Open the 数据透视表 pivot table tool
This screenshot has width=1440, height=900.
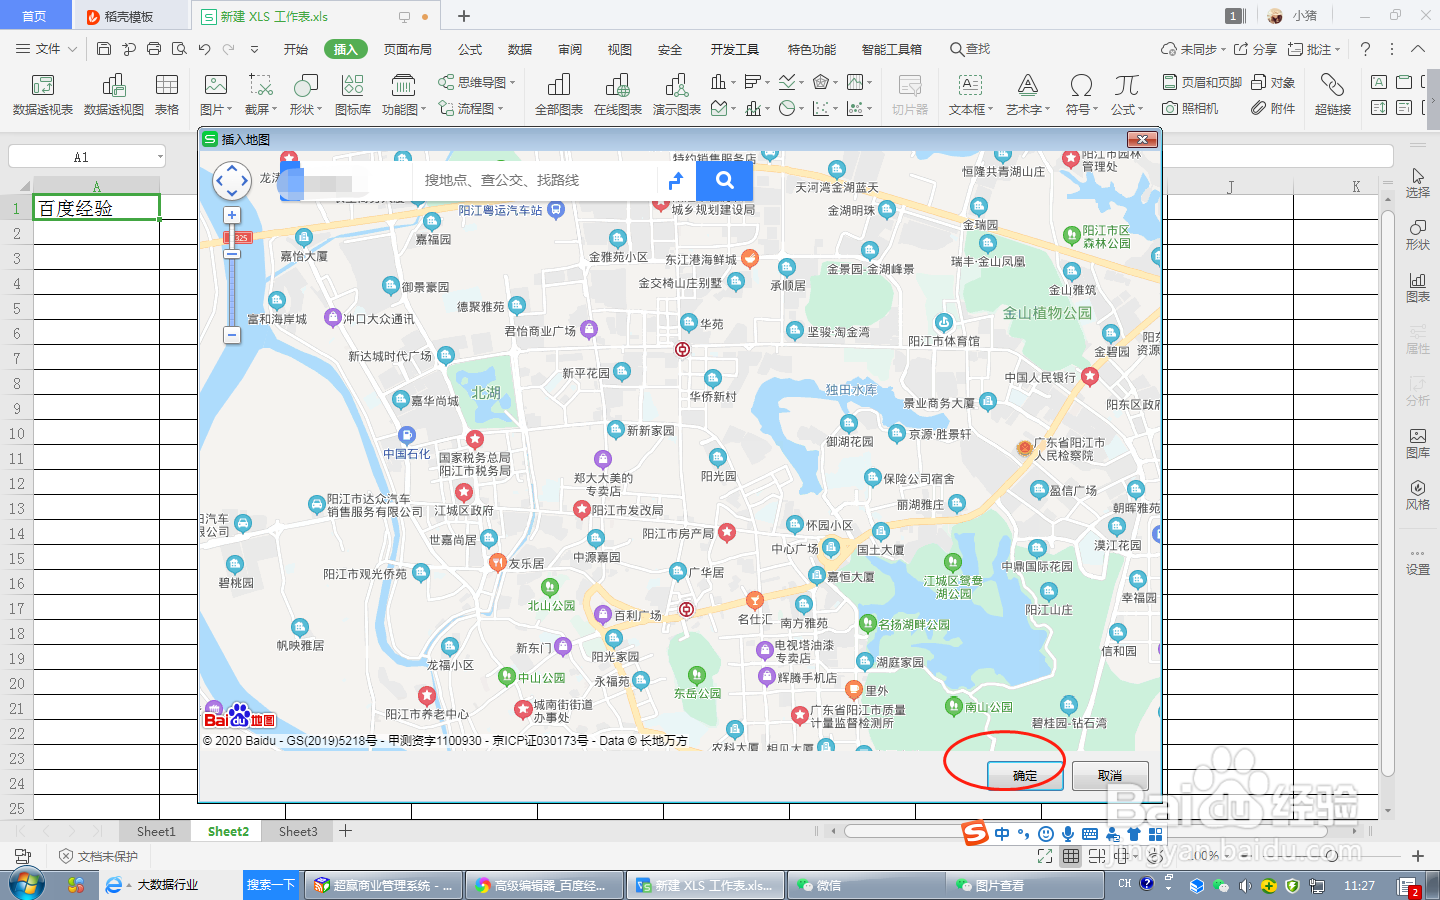[x=43, y=95]
